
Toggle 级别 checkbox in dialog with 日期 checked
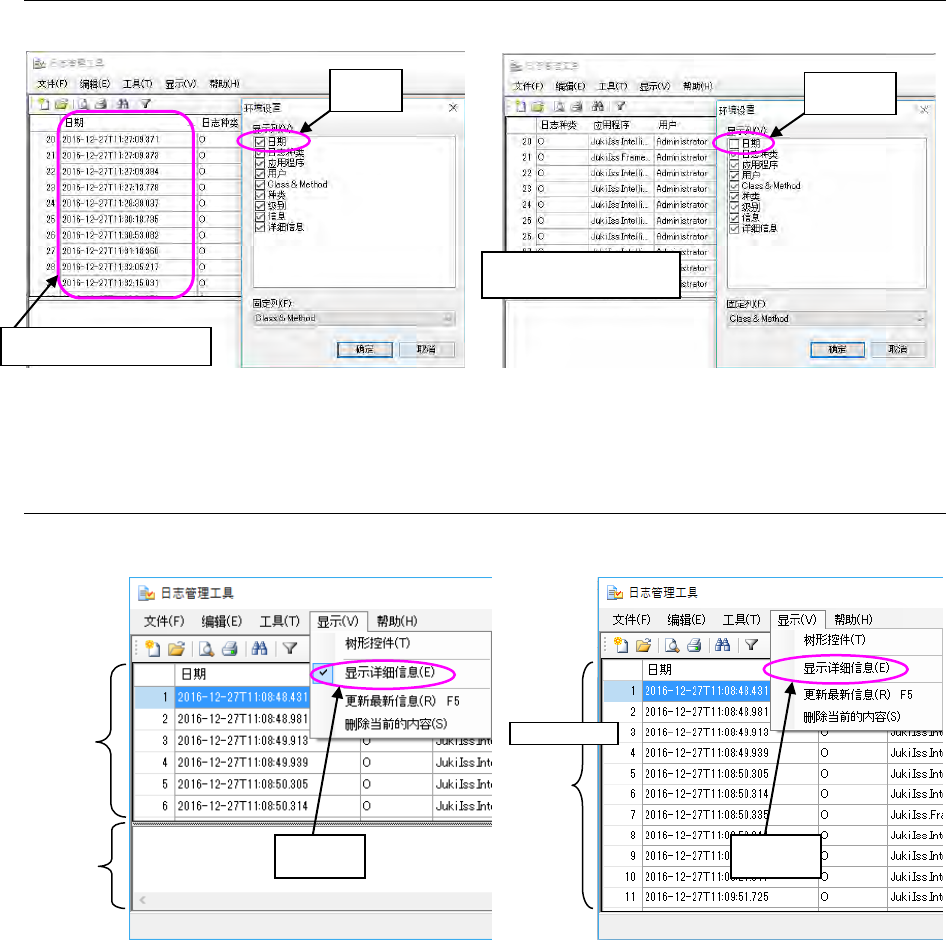(x=260, y=206)
